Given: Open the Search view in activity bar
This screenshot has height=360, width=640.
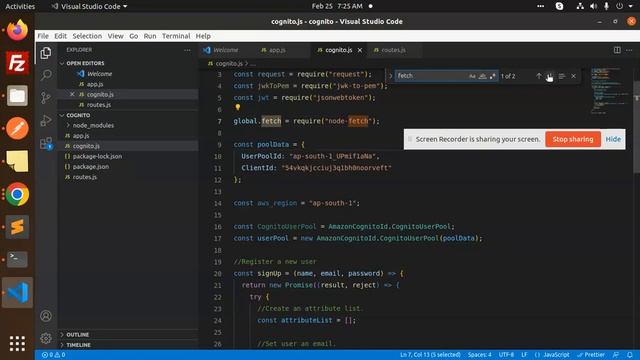Looking at the screenshot, I should 46,75.
